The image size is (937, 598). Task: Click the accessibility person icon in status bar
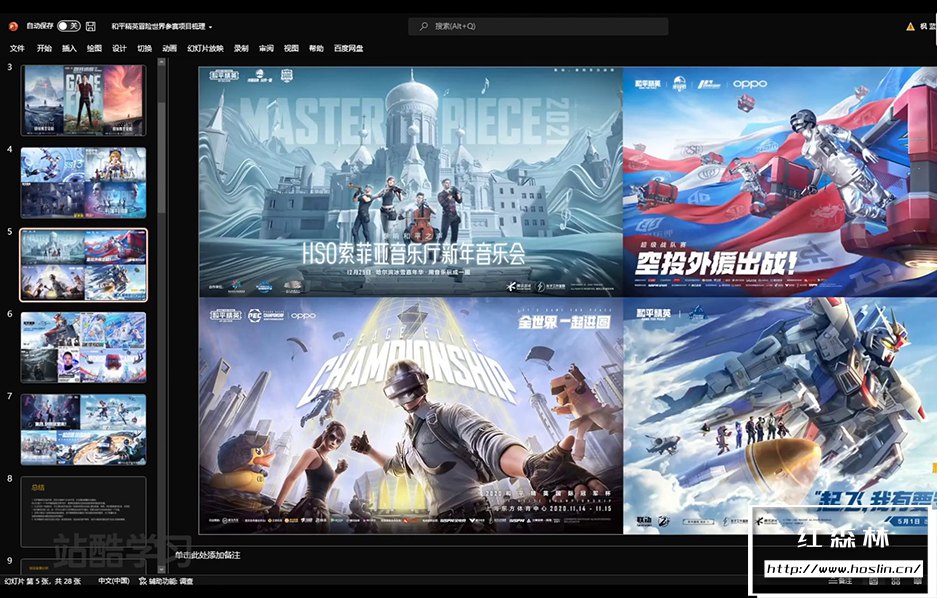142,581
